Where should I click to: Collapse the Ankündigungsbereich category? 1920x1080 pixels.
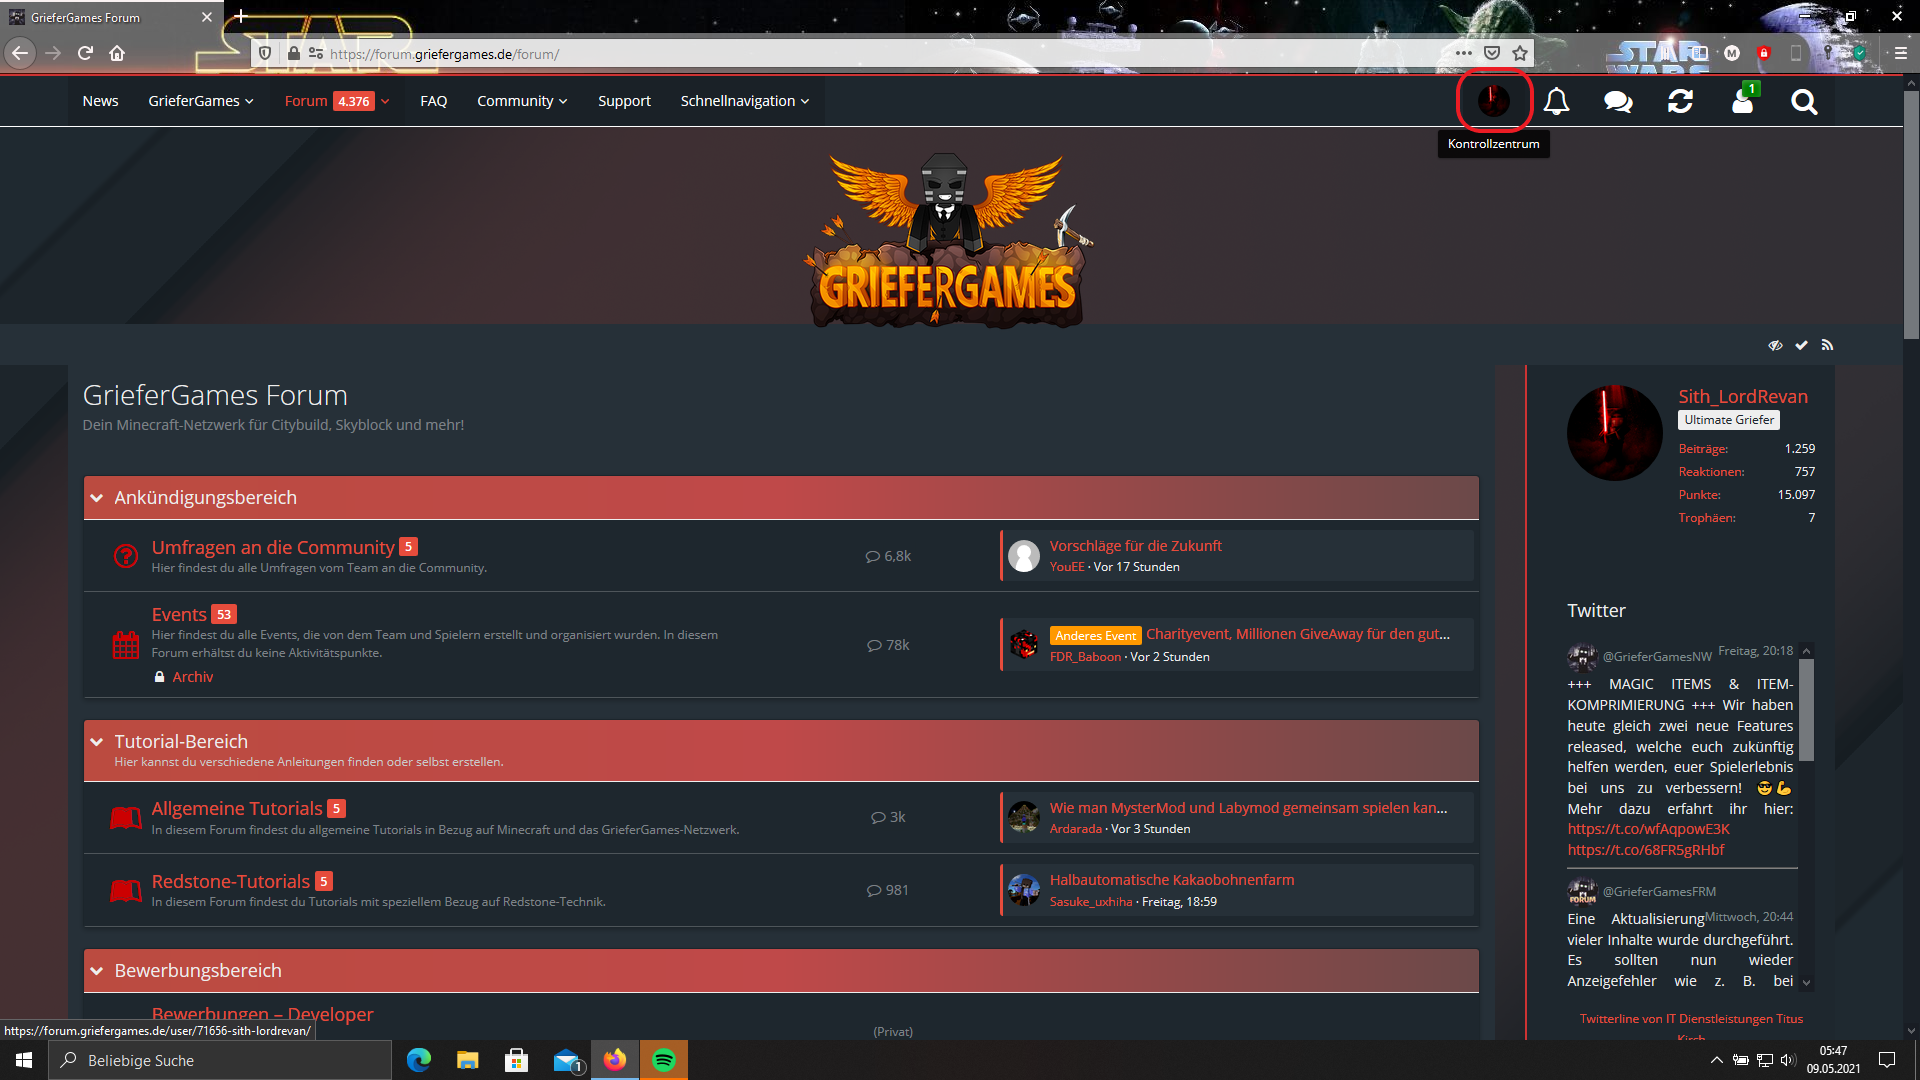(97, 498)
